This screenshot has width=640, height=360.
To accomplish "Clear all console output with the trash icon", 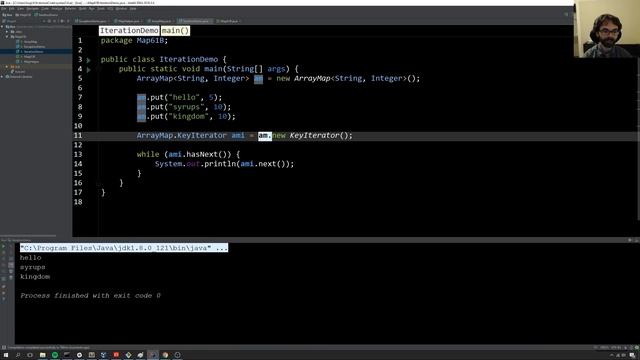I will point(11,278).
